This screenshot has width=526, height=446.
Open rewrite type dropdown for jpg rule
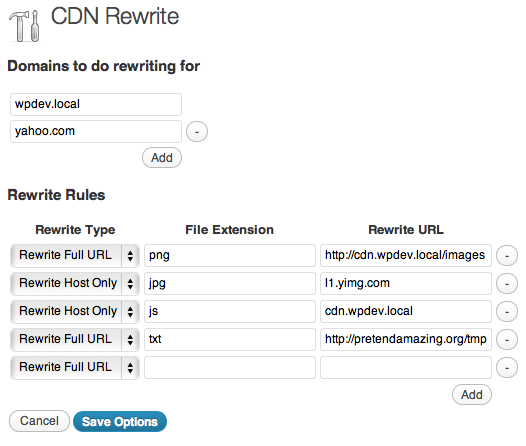[x=75, y=283]
